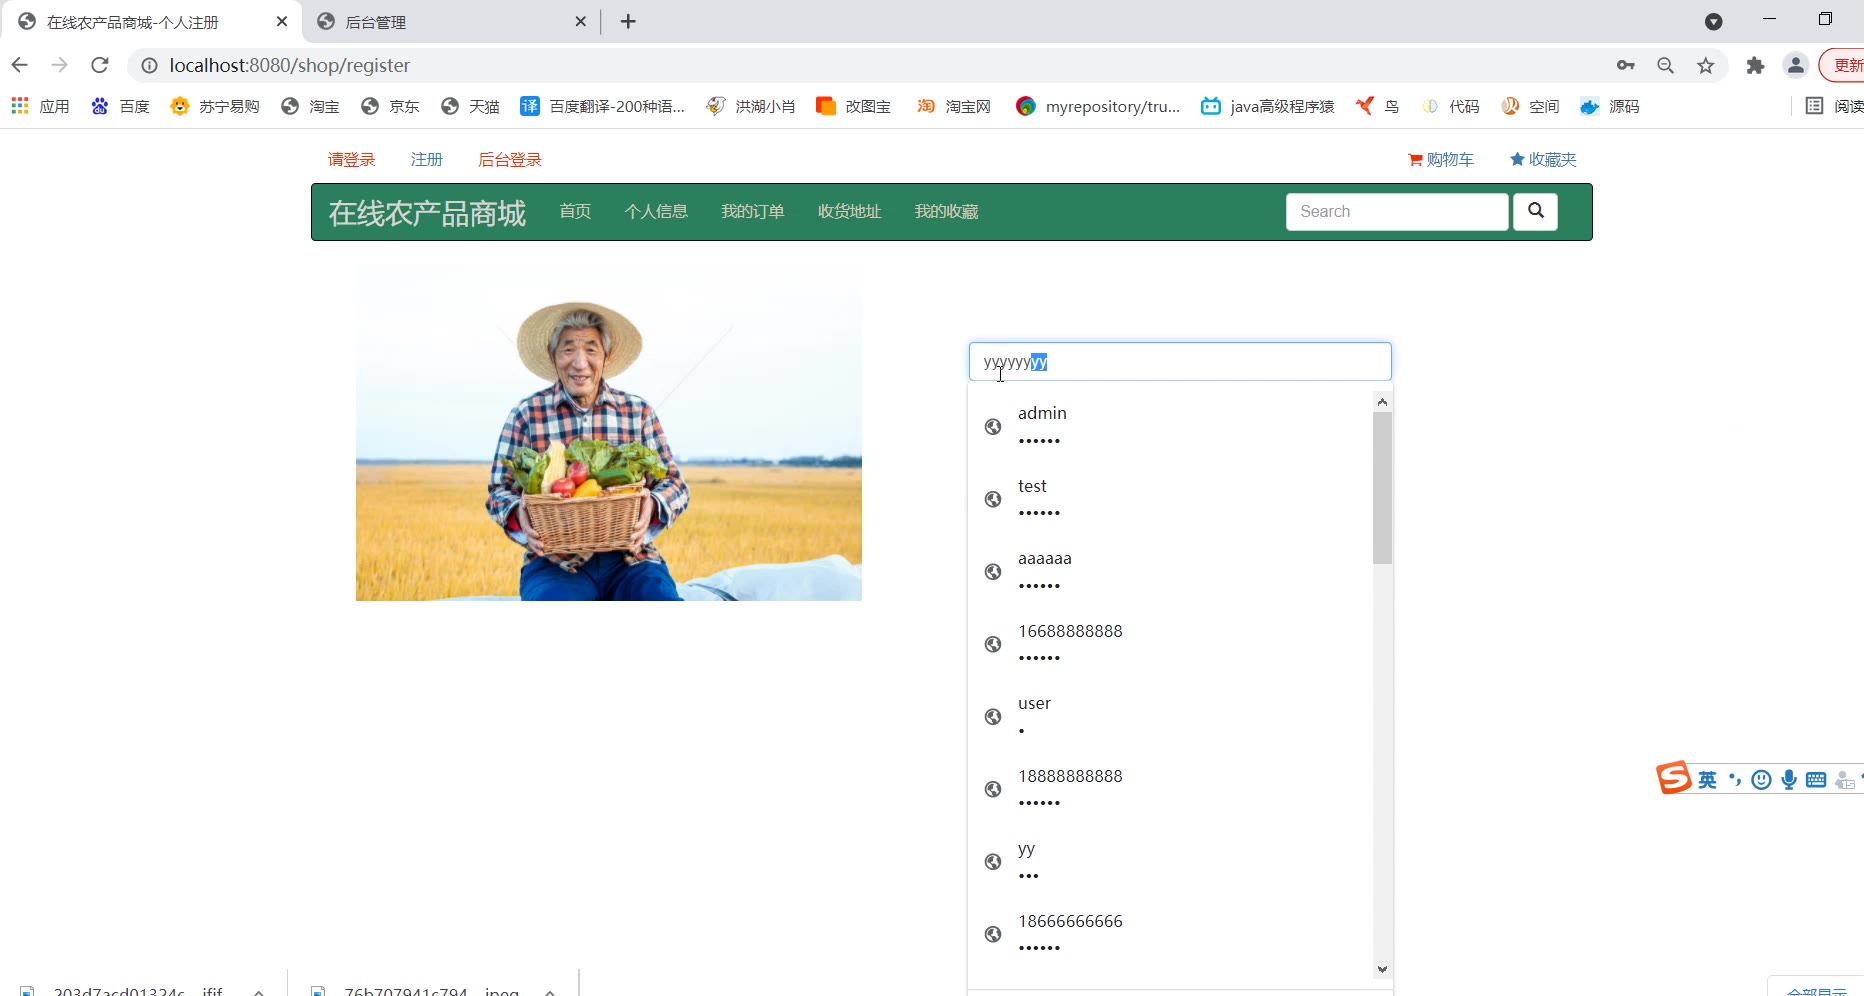Pick the aaaaaa saved login entry
Viewport: 1864px width, 996px height.
pos(1044,571)
